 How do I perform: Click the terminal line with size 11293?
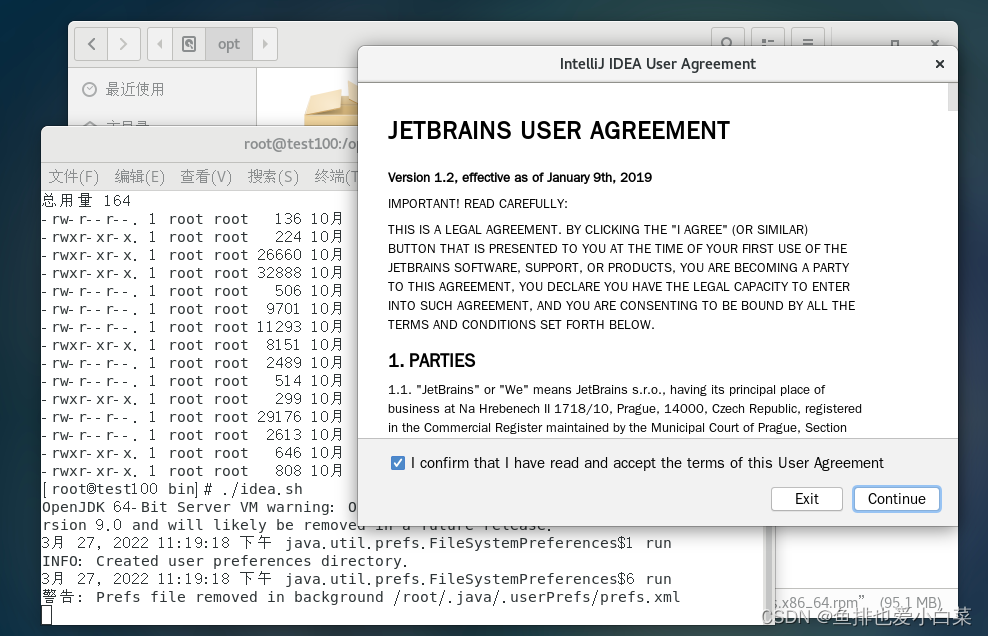(x=192, y=327)
